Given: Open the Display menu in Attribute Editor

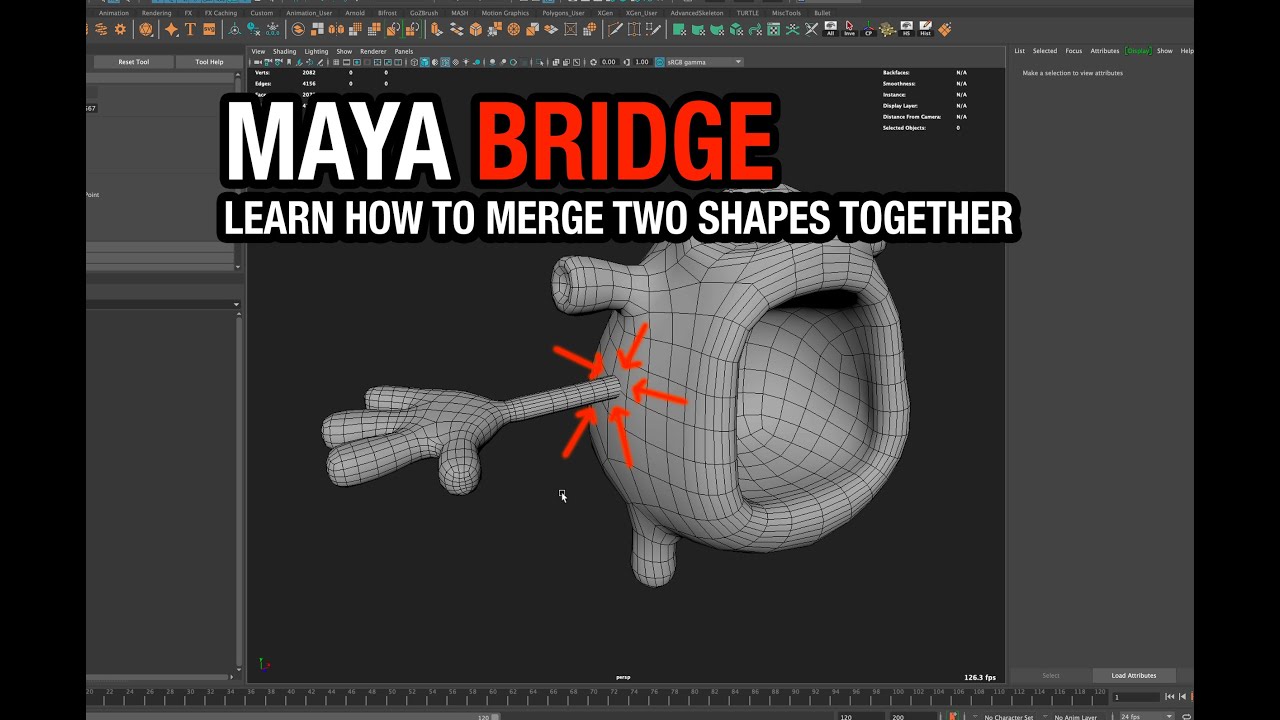Looking at the screenshot, I should [1139, 51].
